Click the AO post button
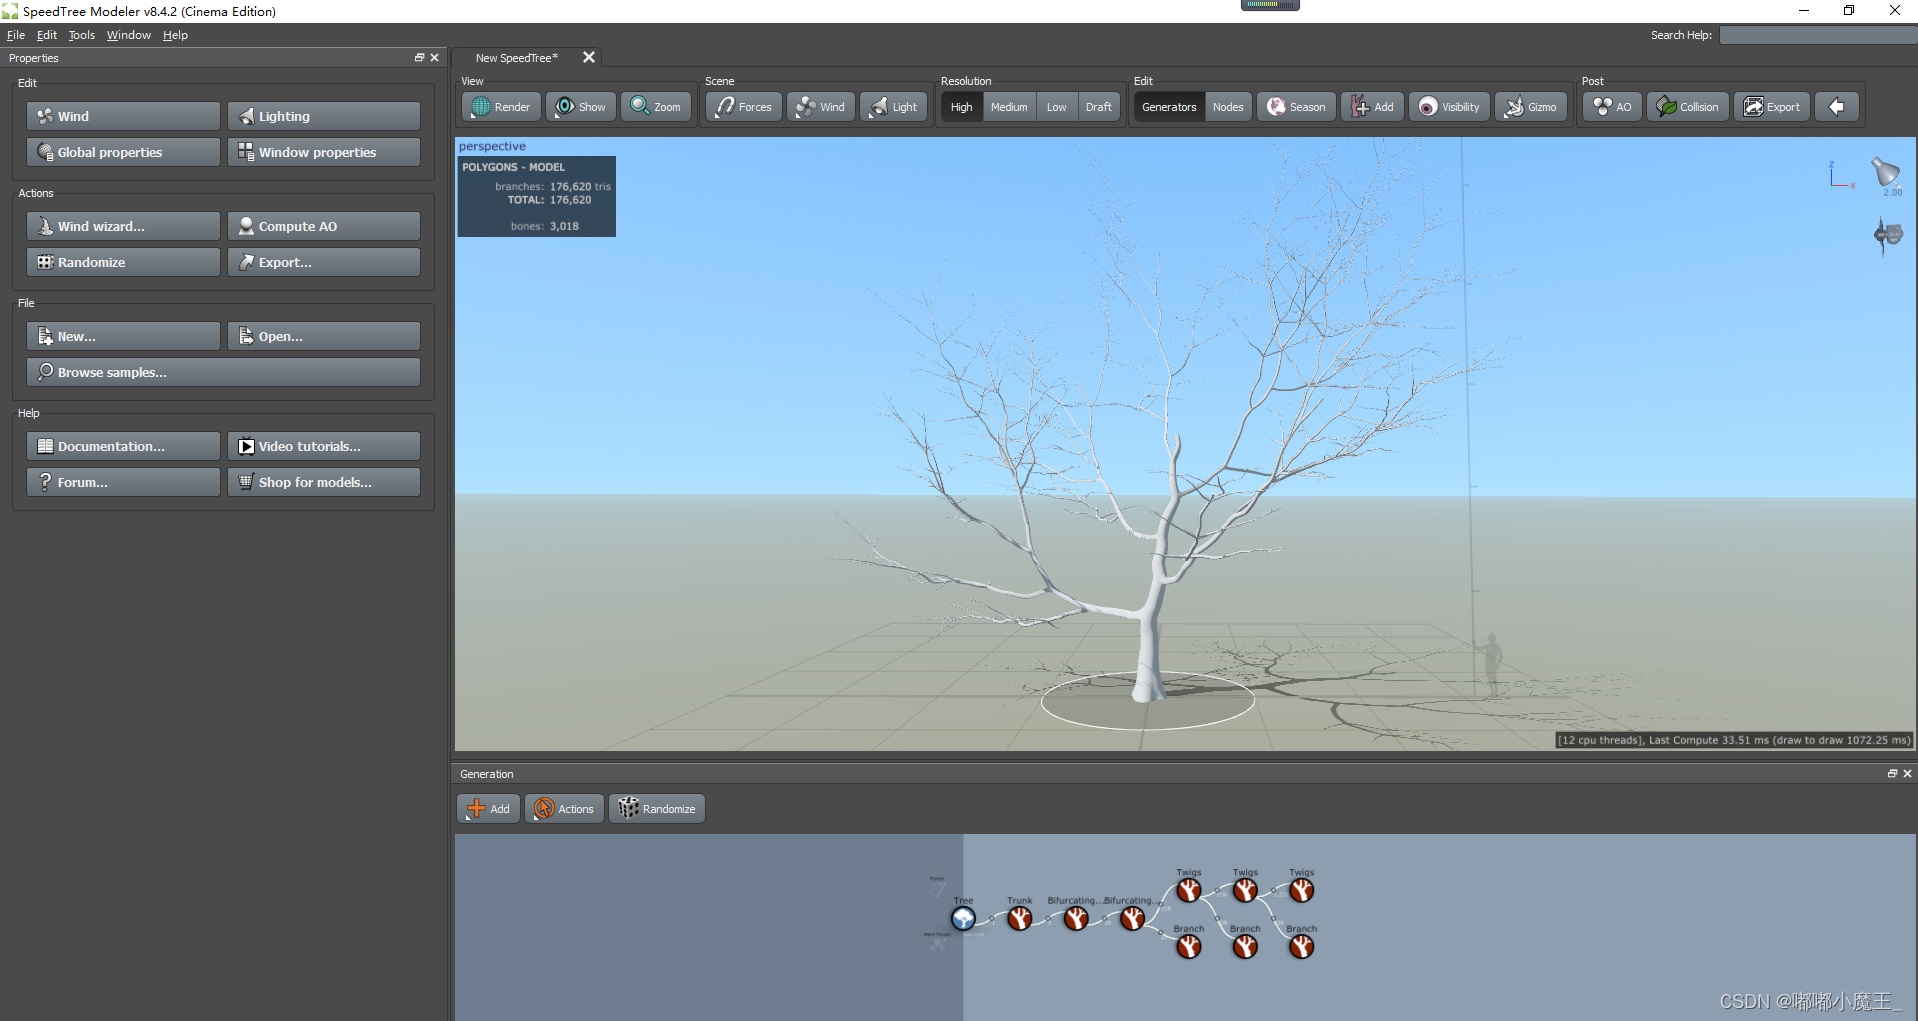This screenshot has width=1918, height=1021. (1613, 107)
